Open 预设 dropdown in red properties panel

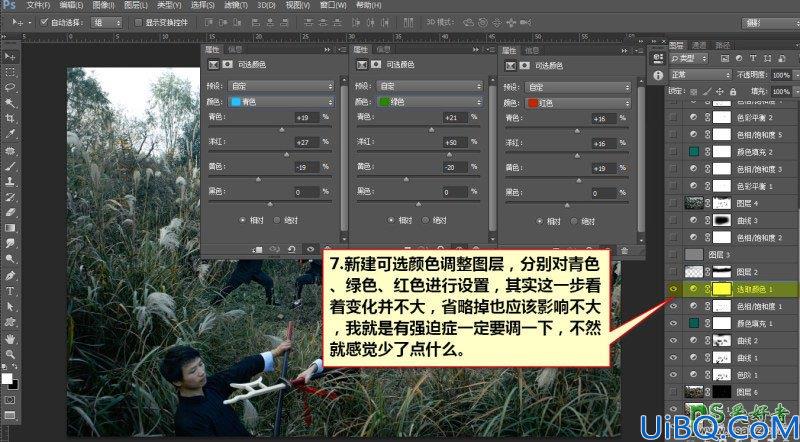point(578,87)
